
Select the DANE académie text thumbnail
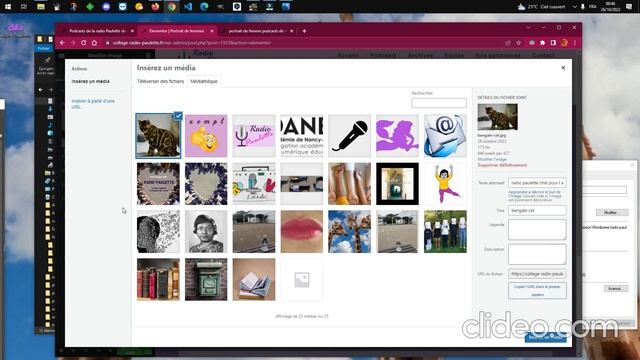click(302, 136)
